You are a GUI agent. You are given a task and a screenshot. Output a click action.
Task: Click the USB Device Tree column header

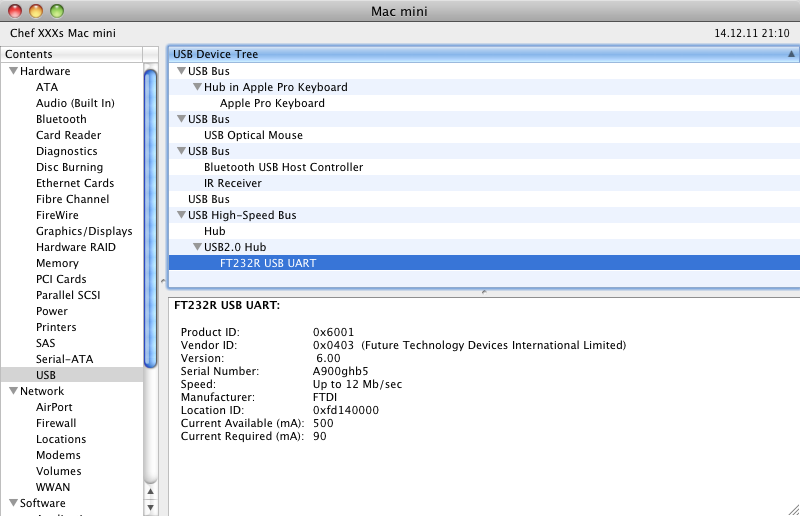484,54
